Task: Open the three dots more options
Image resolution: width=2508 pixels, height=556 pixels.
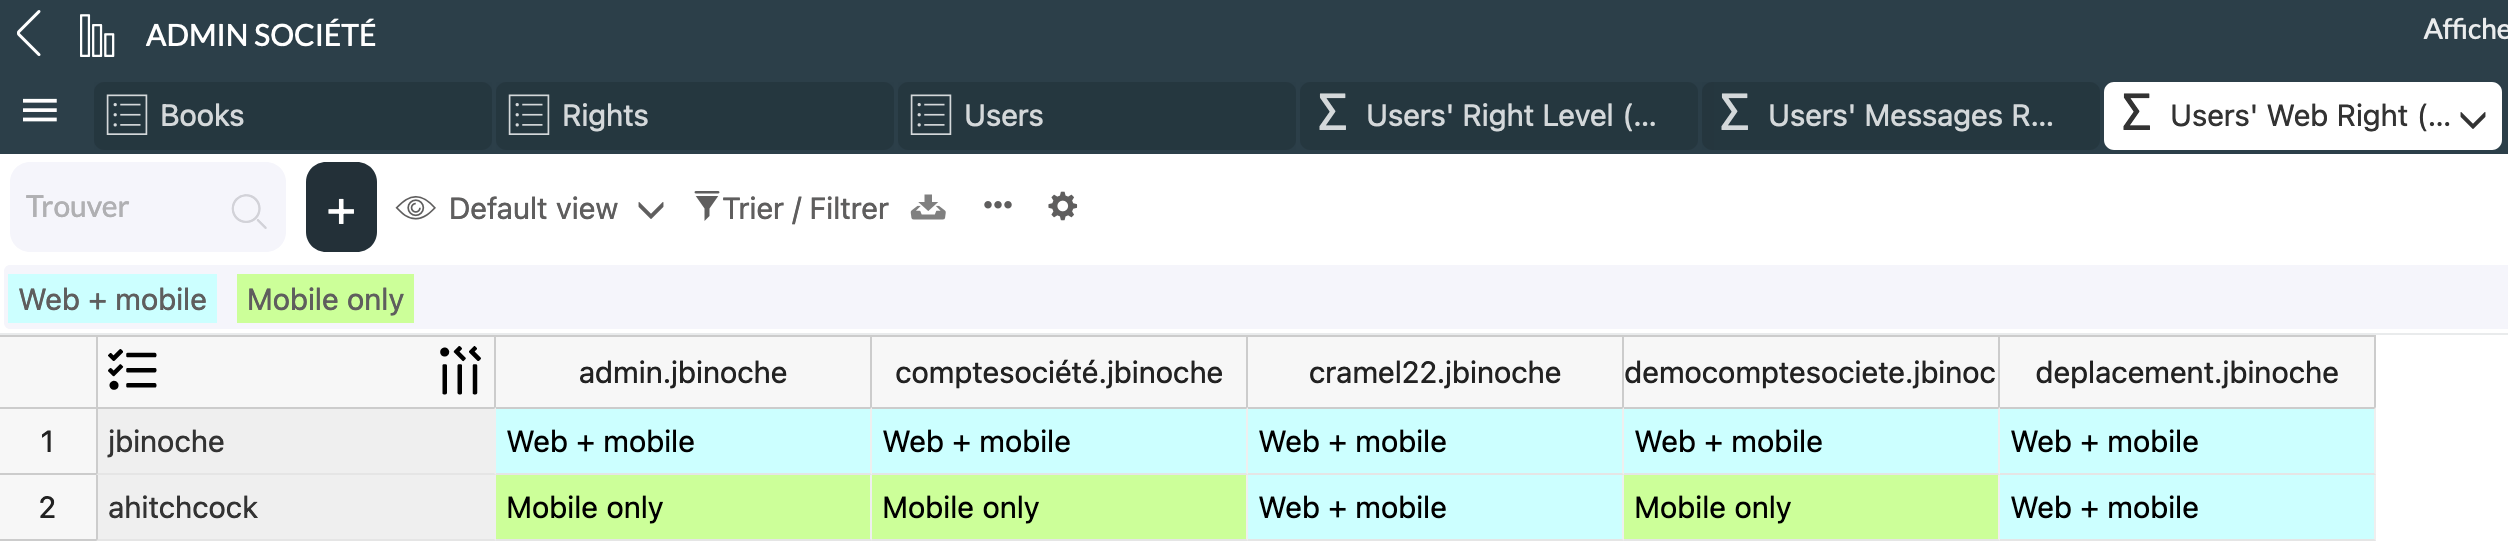Action: pos(997,205)
